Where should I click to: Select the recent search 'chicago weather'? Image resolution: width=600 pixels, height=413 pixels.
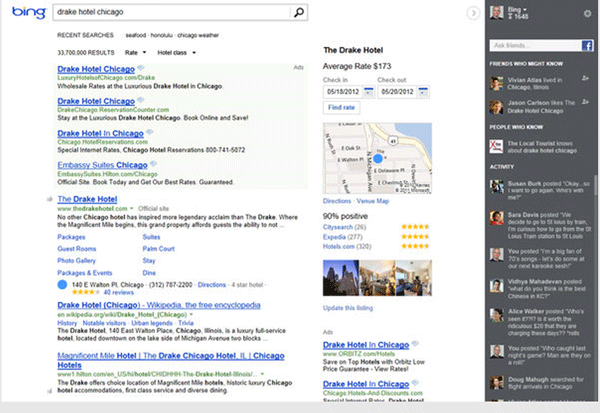click(198, 35)
